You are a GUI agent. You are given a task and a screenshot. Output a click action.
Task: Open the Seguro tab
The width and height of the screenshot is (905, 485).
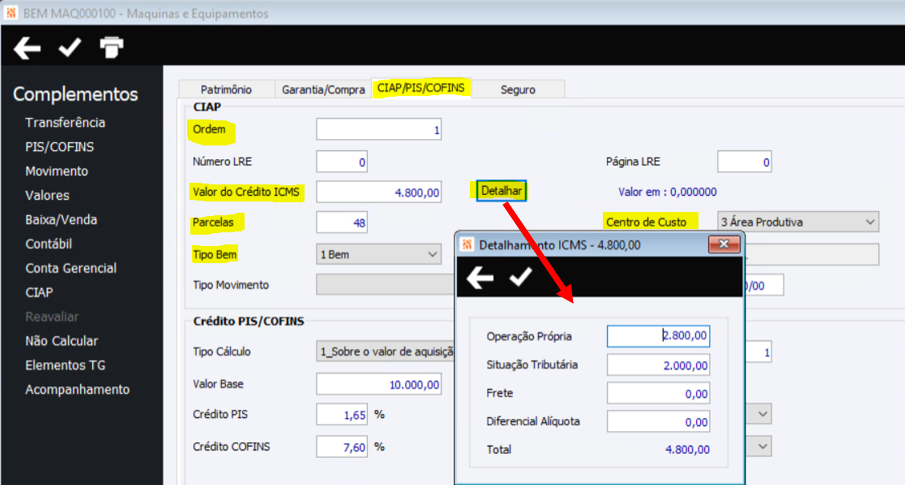click(518, 89)
